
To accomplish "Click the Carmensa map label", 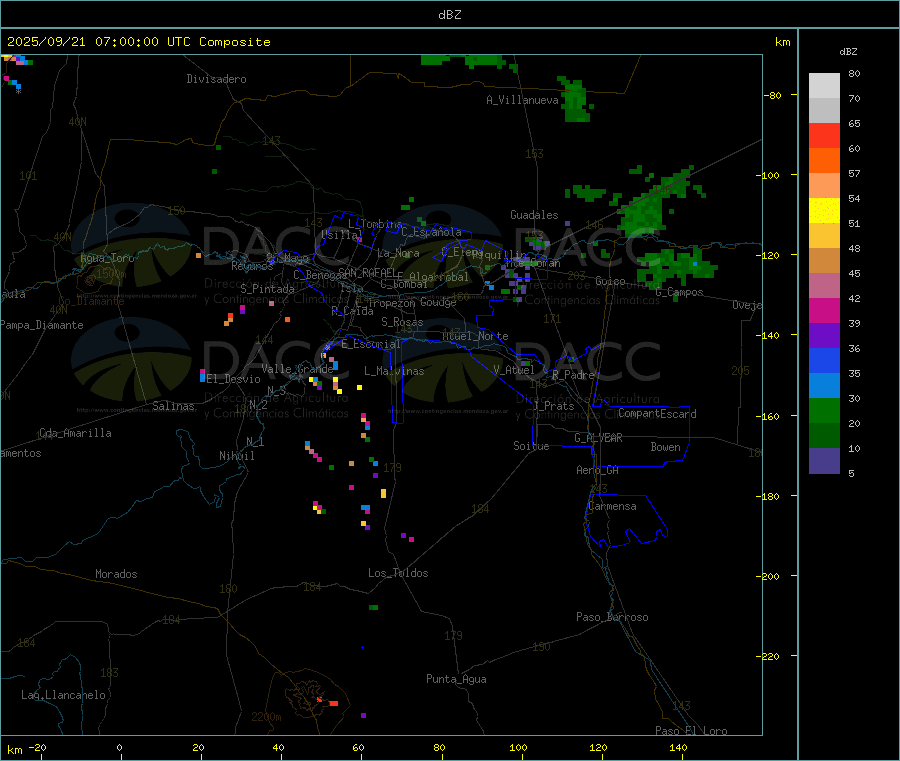I will coord(612,506).
